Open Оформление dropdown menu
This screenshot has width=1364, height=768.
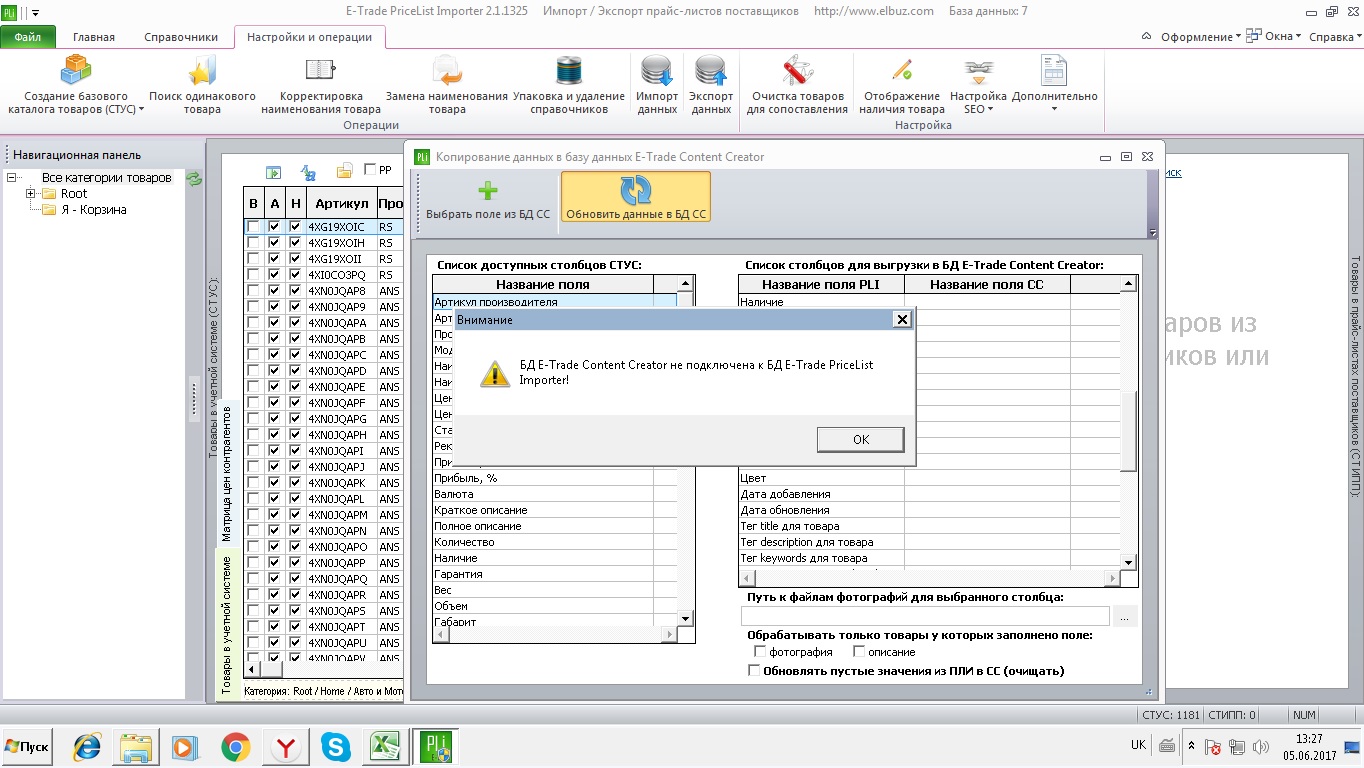tap(1200, 37)
